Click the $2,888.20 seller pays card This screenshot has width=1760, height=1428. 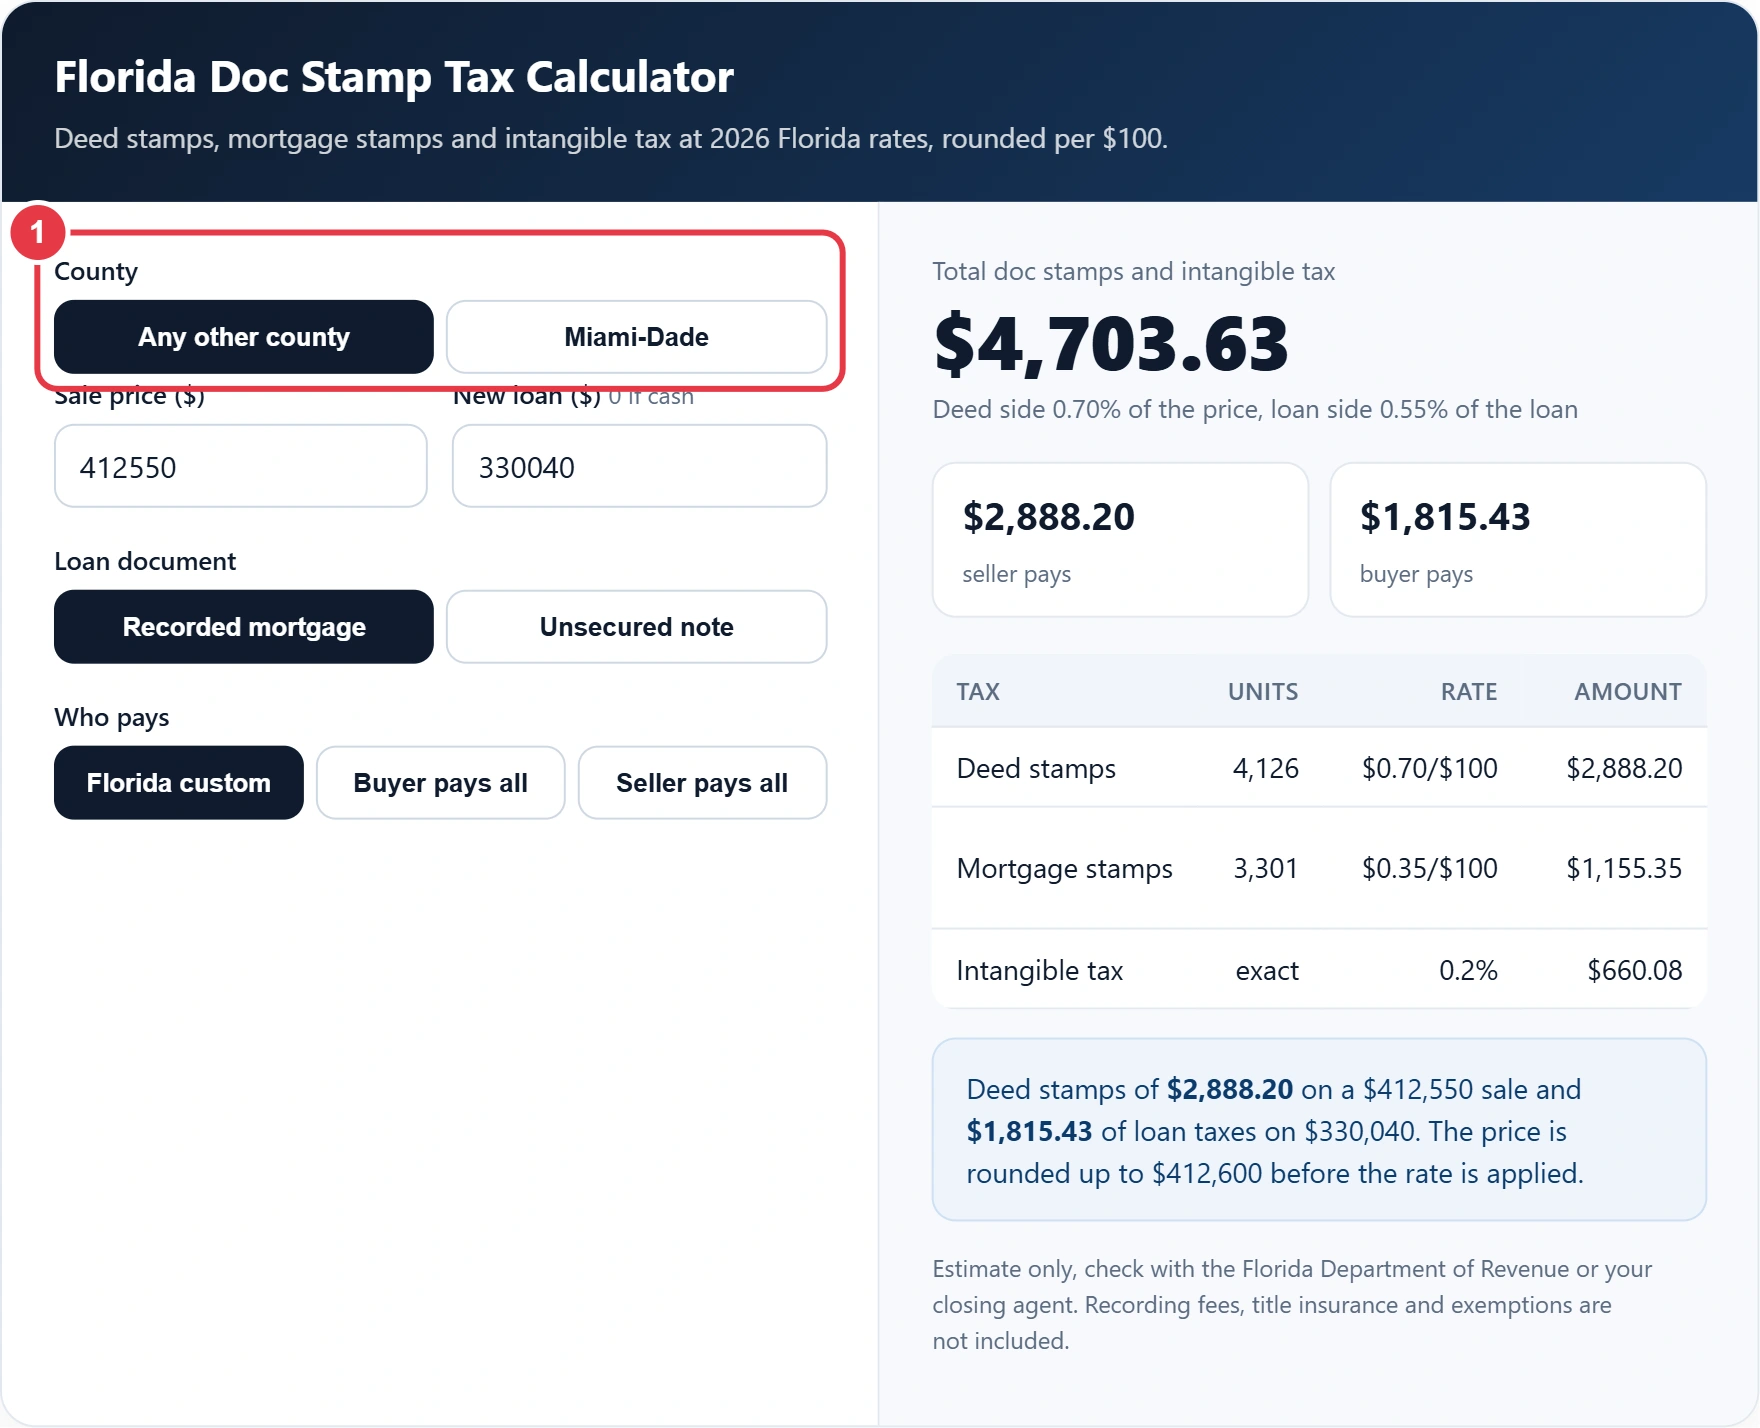click(x=1120, y=540)
